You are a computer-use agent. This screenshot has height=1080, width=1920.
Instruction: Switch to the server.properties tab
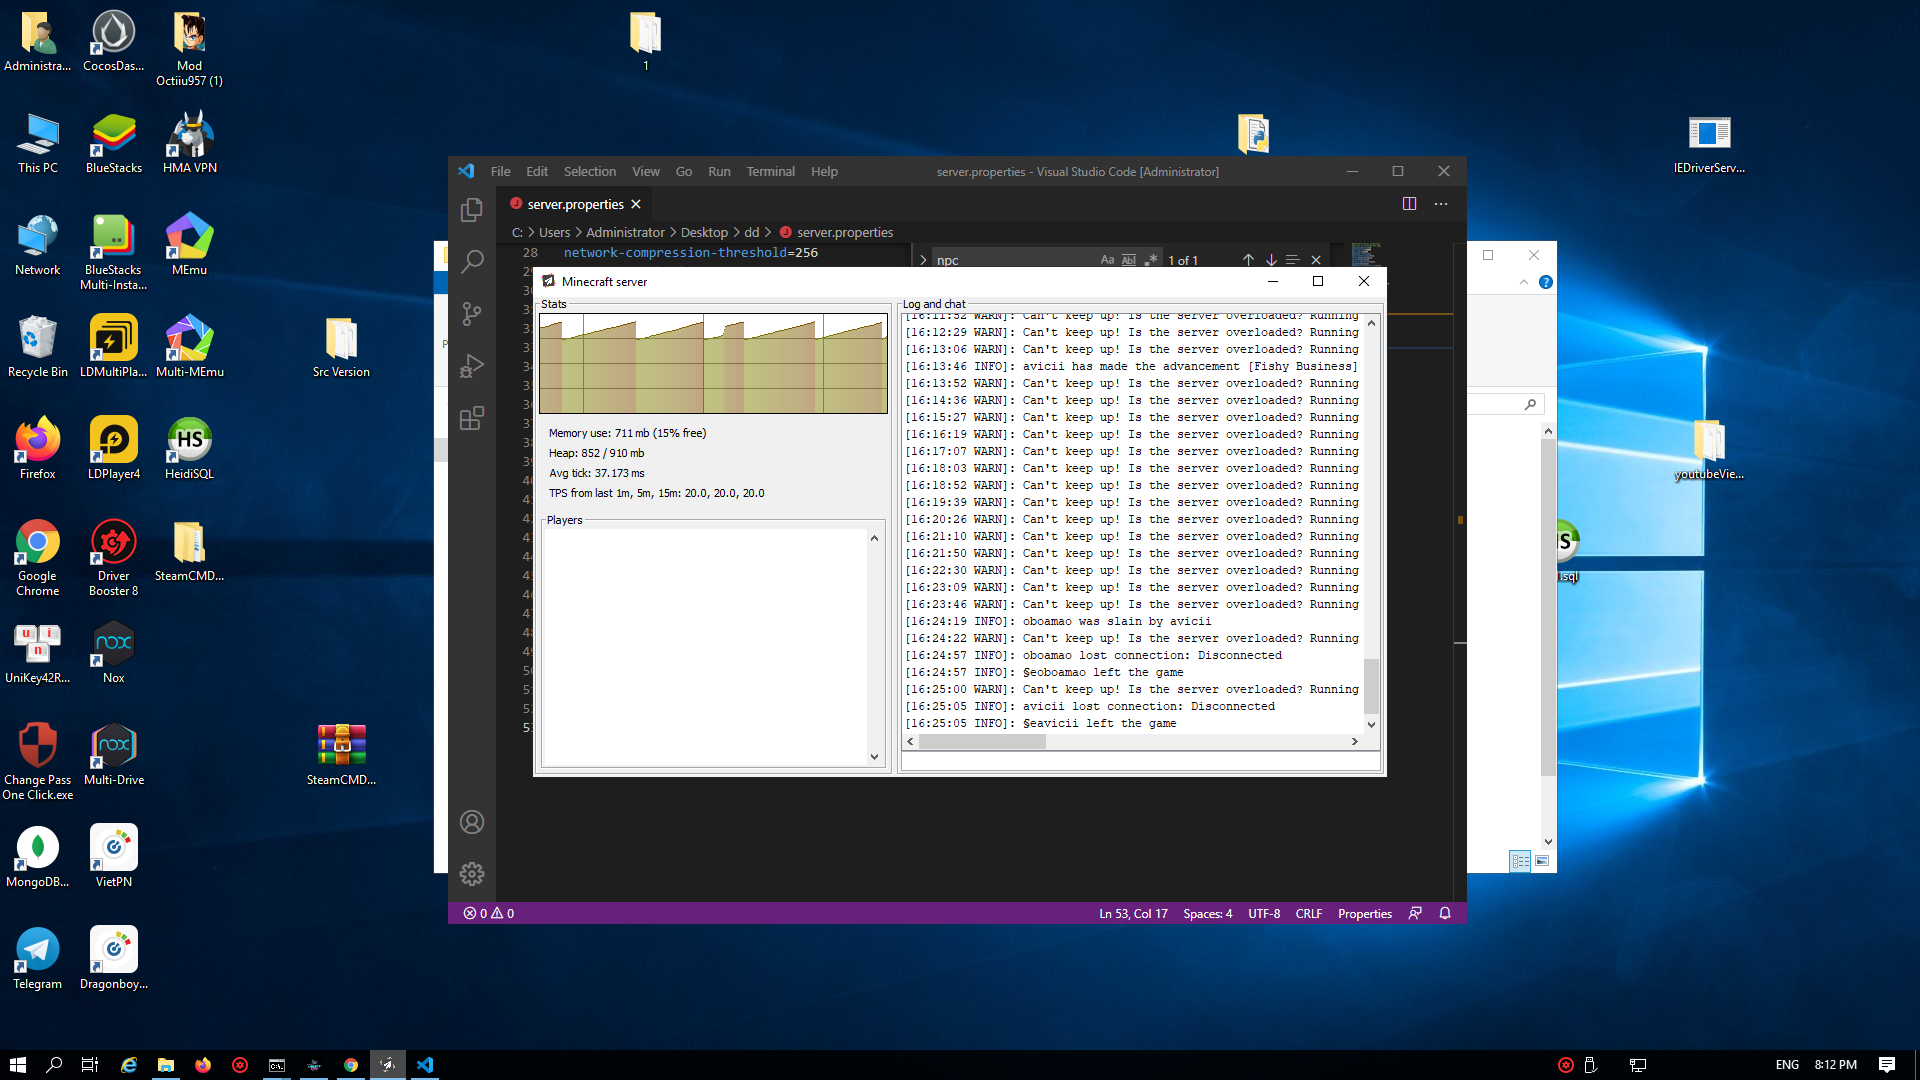point(575,204)
